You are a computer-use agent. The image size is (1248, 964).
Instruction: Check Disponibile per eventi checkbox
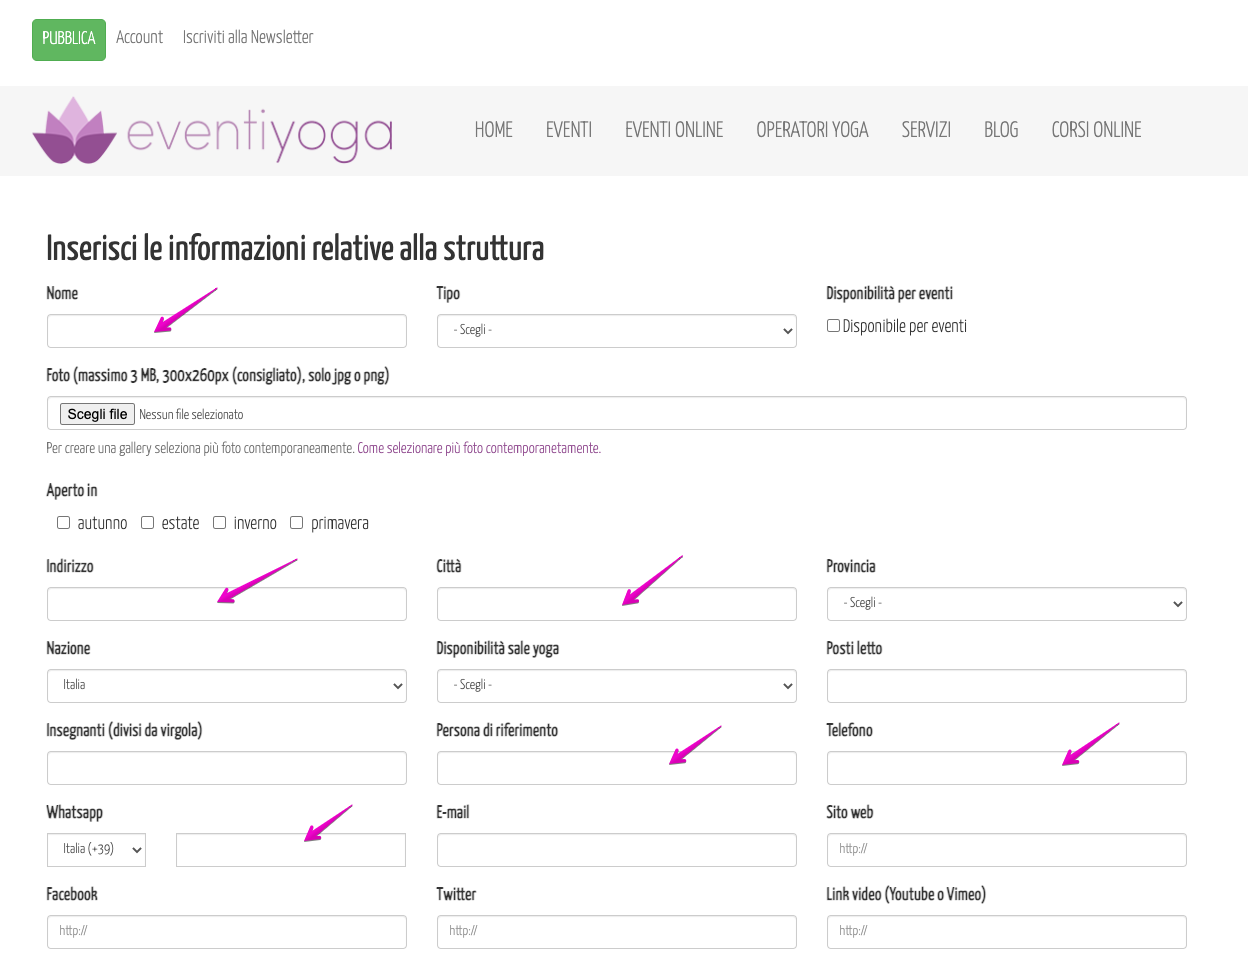[833, 326]
